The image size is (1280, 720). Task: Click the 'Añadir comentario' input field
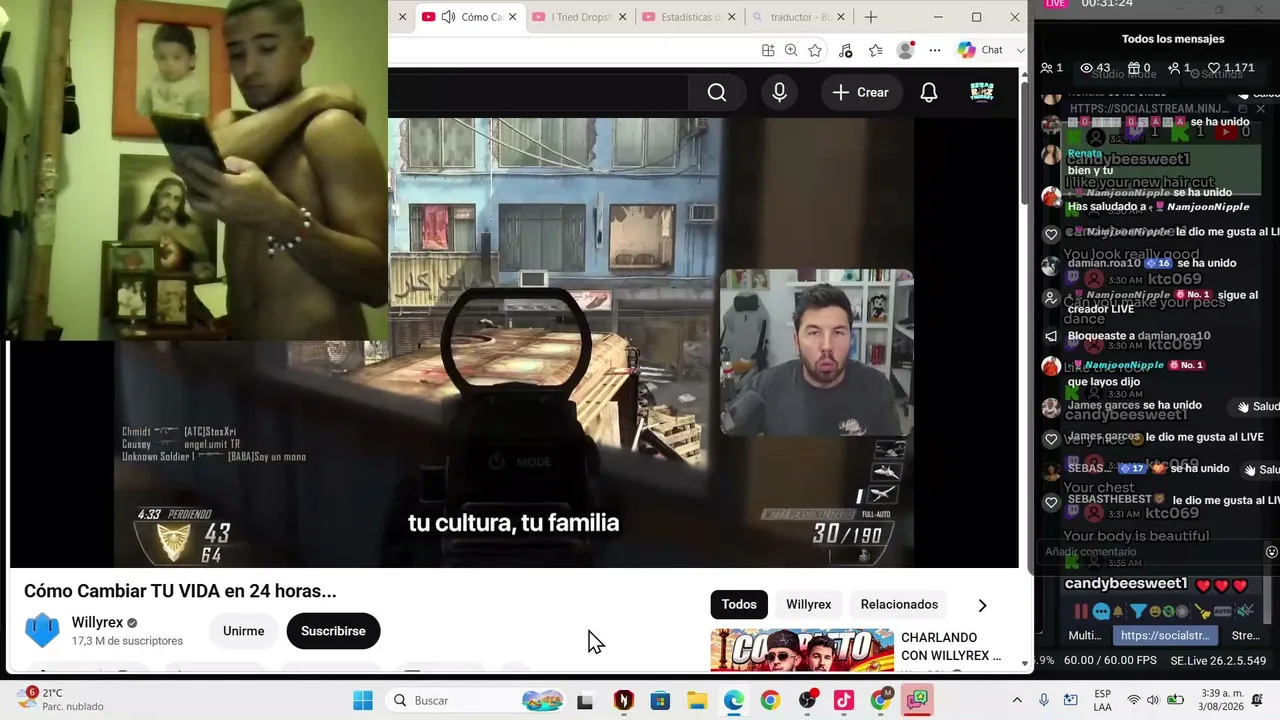tap(1151, 552)
